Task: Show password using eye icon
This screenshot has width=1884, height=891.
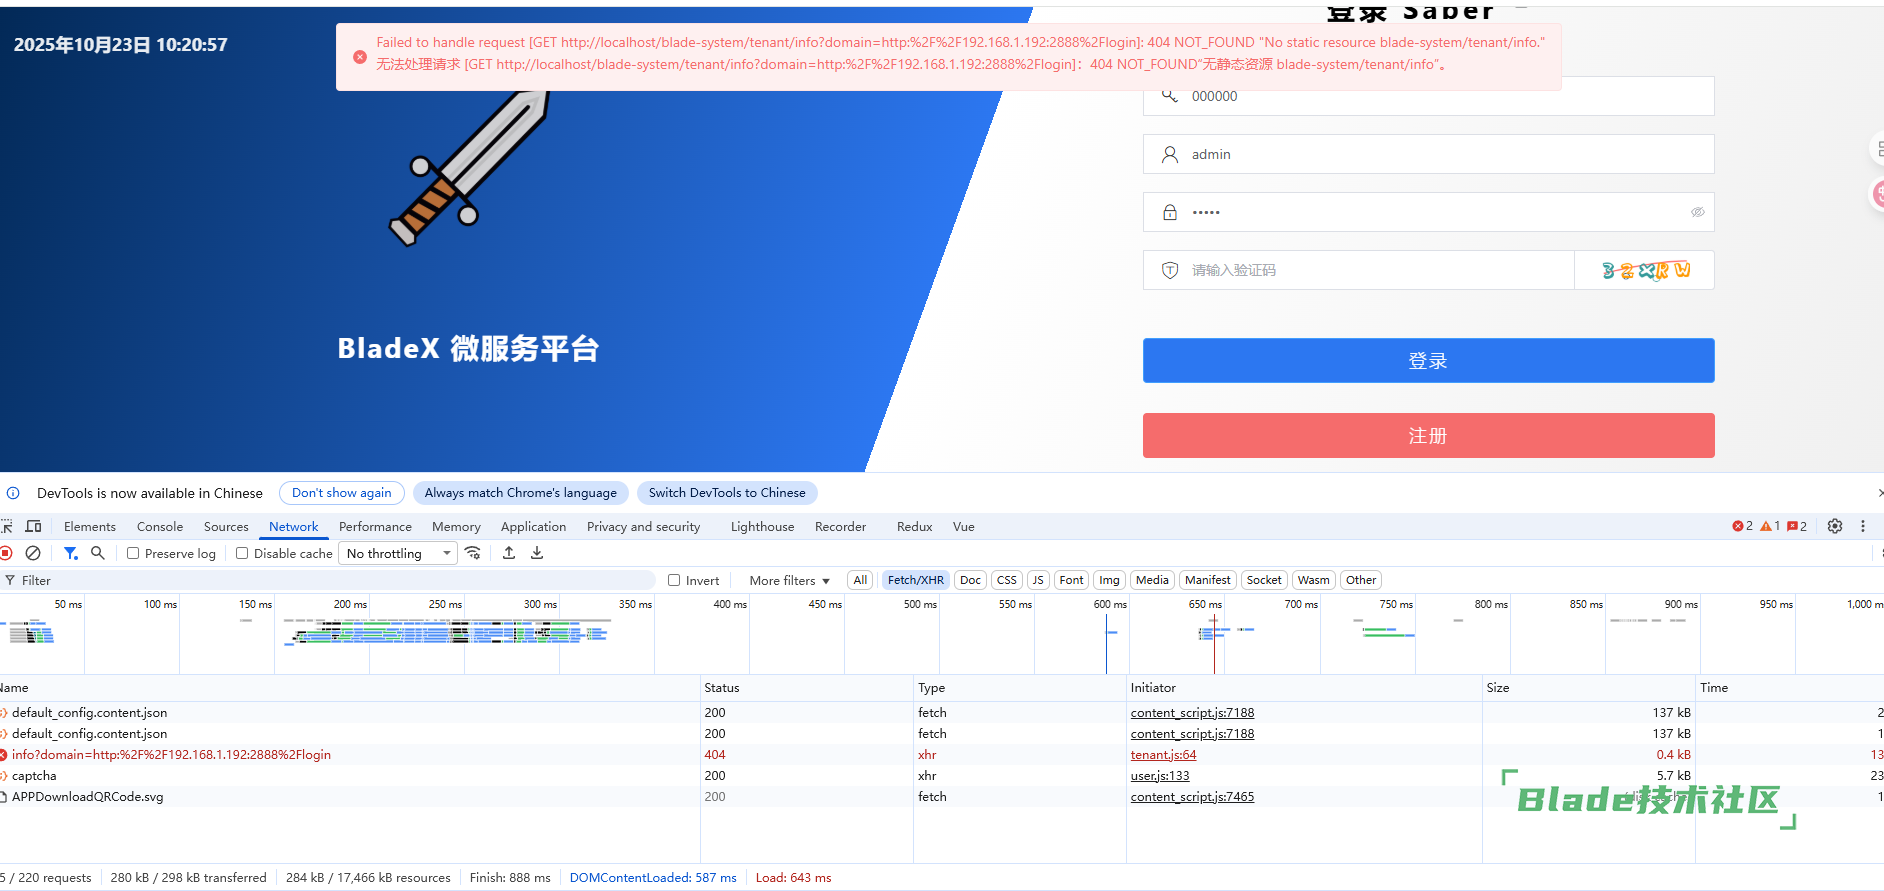Action: point(1697,212)
